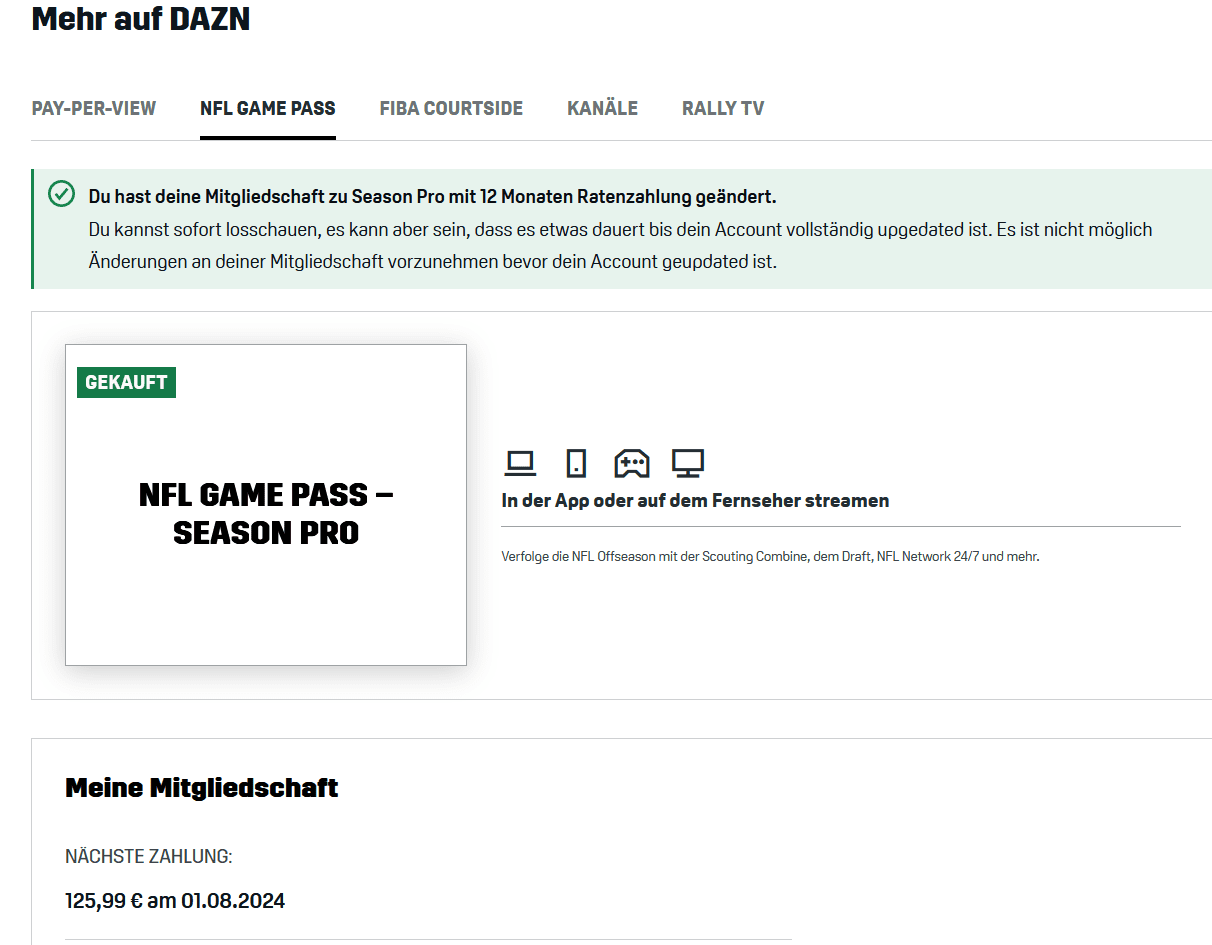Click 'In der App oder auf dem Fernseher streamen'
This screenshot has height=945, width=1212.
coord(695,501)
